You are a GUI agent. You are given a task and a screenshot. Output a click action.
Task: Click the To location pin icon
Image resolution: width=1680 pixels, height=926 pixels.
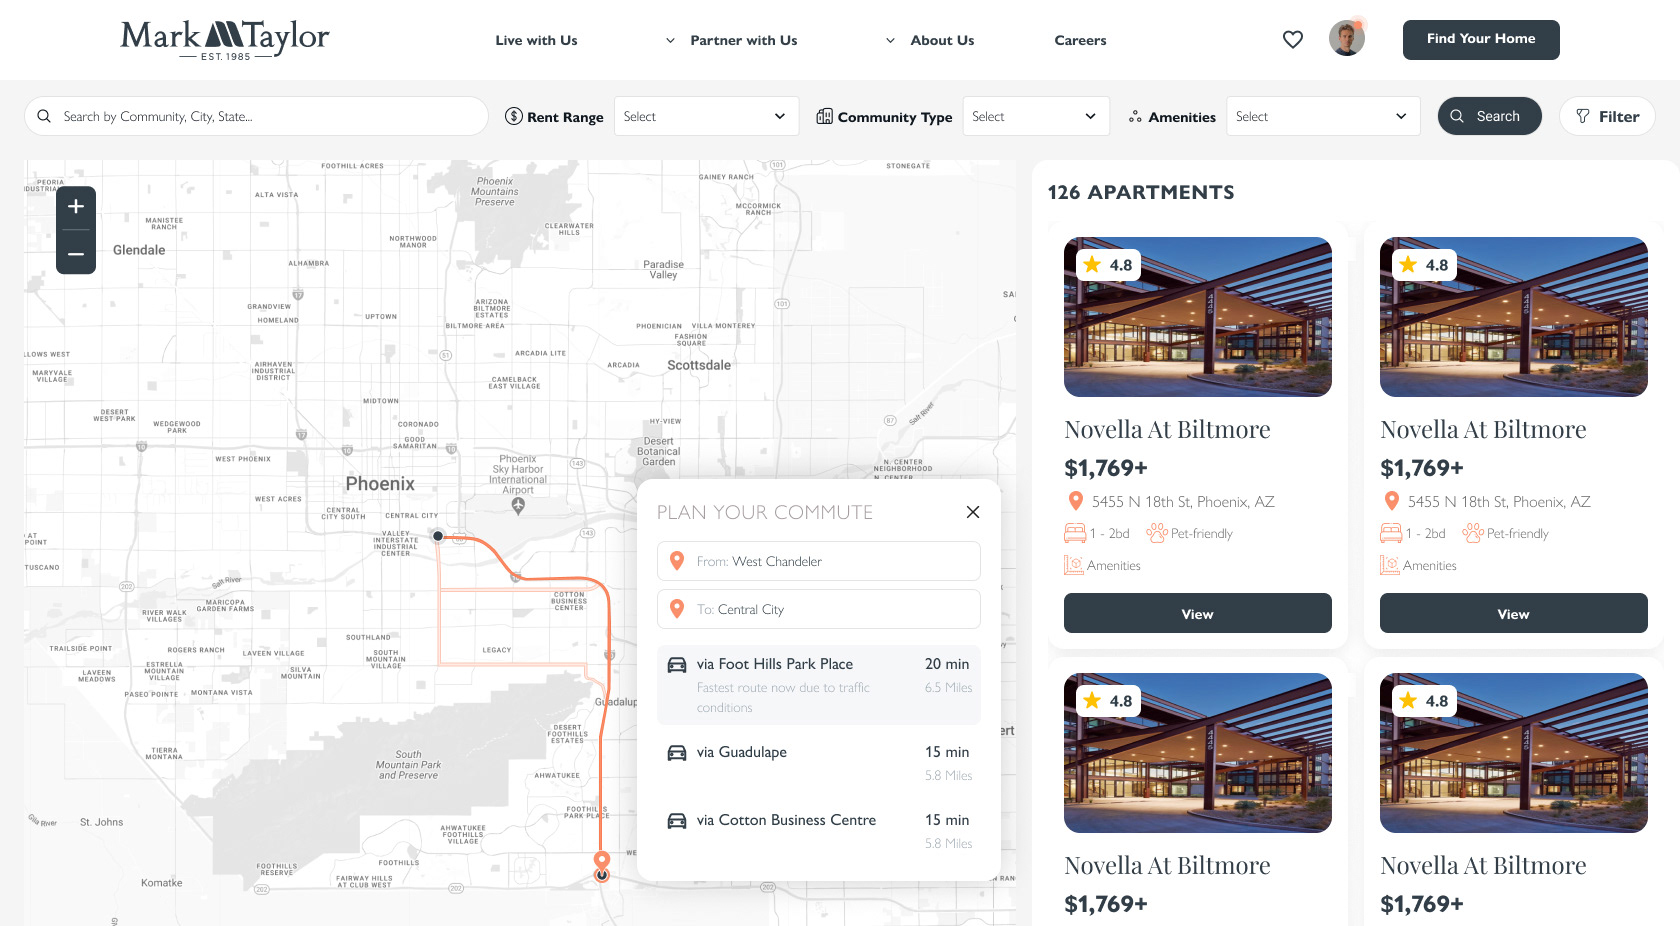click(677, 609)
